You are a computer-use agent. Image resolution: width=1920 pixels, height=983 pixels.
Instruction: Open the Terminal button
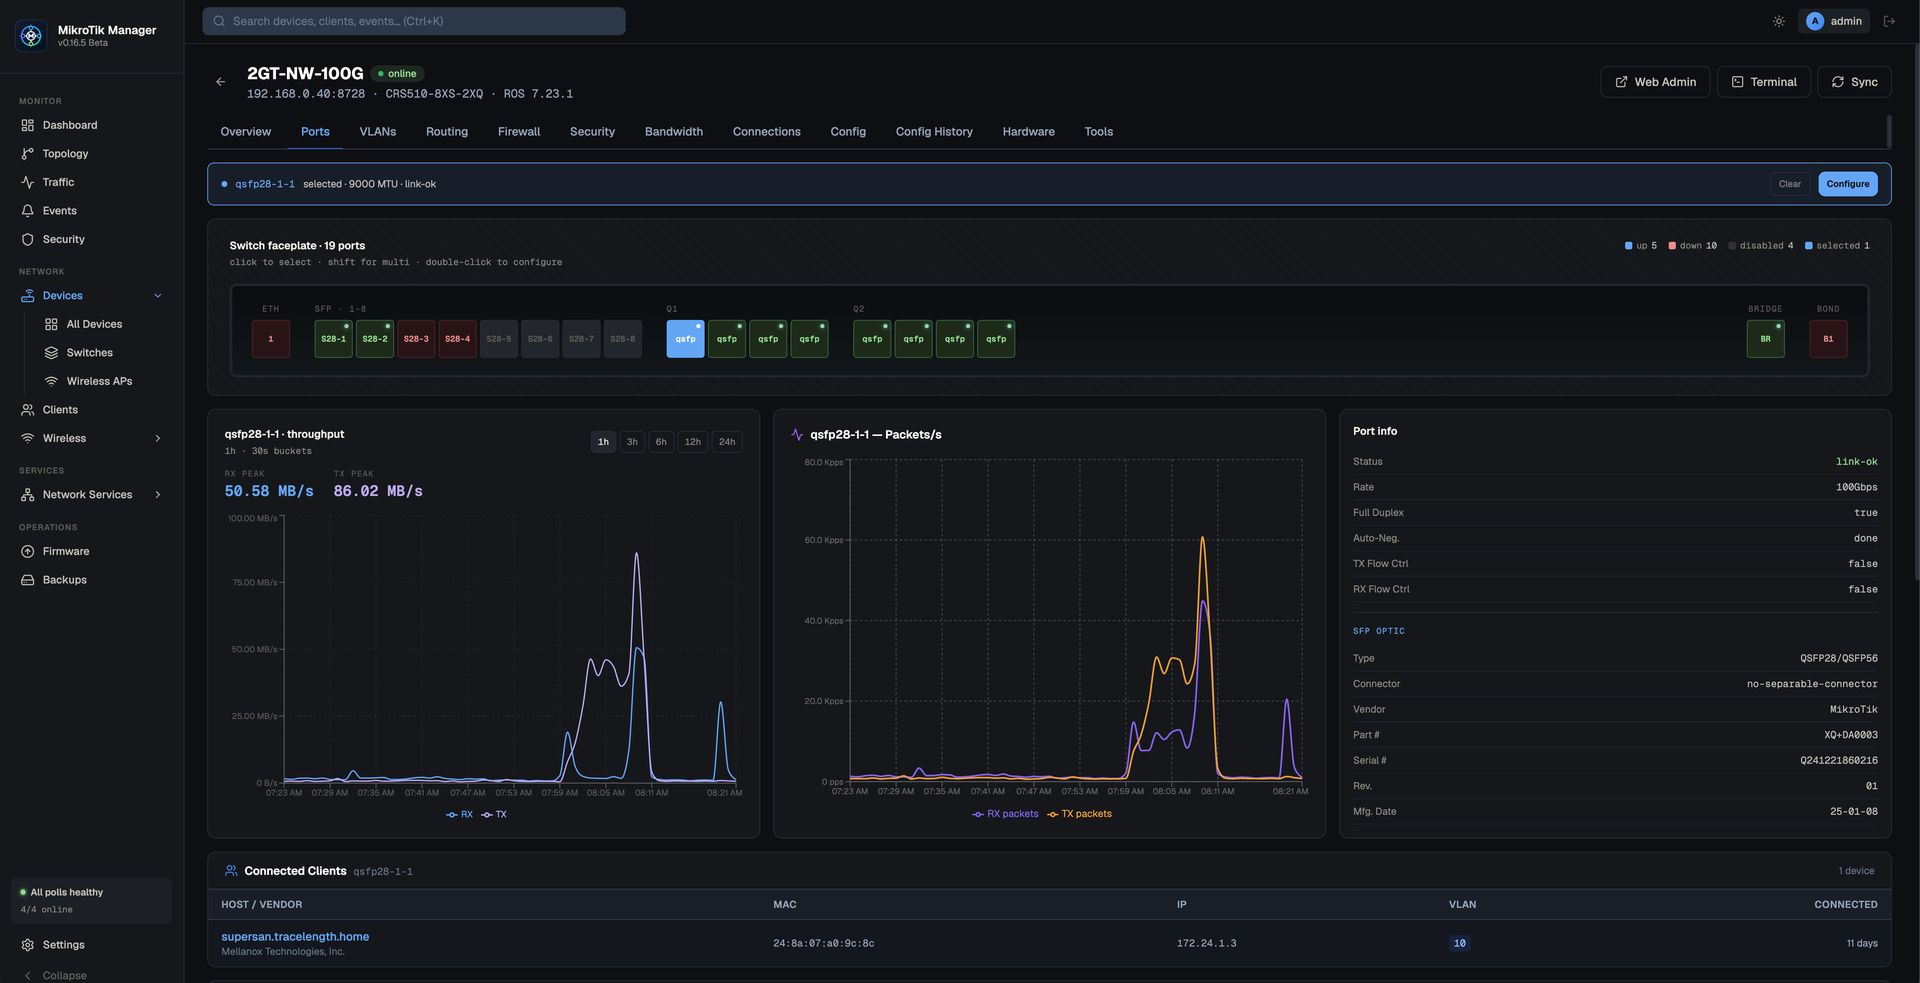(1764, 82)
